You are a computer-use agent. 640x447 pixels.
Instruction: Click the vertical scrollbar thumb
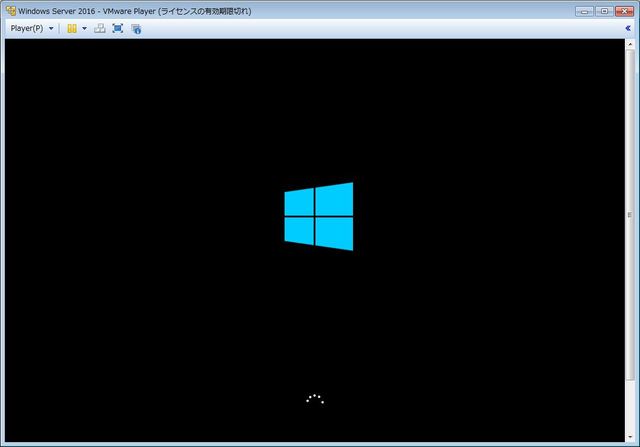click(630, 215)
